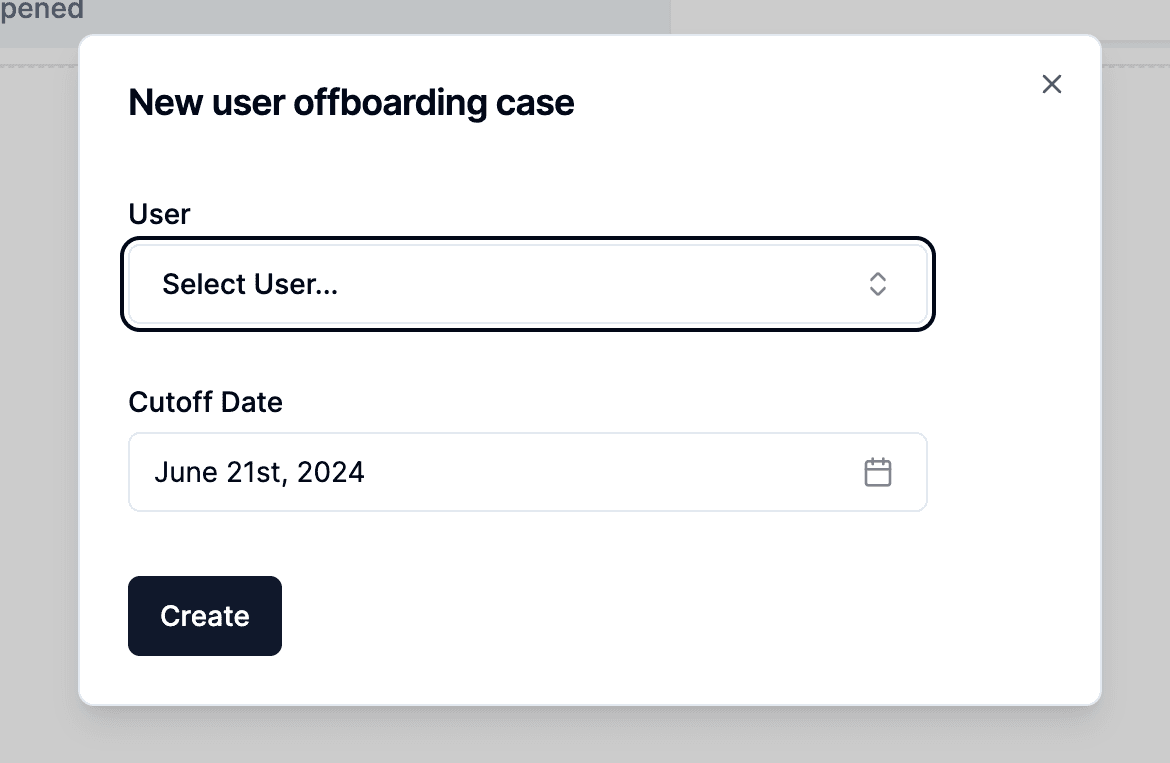This screenshot has height=763, width=1170.
Task: Click the "Select User..." placeholder text
Action: tap(250, 285)
